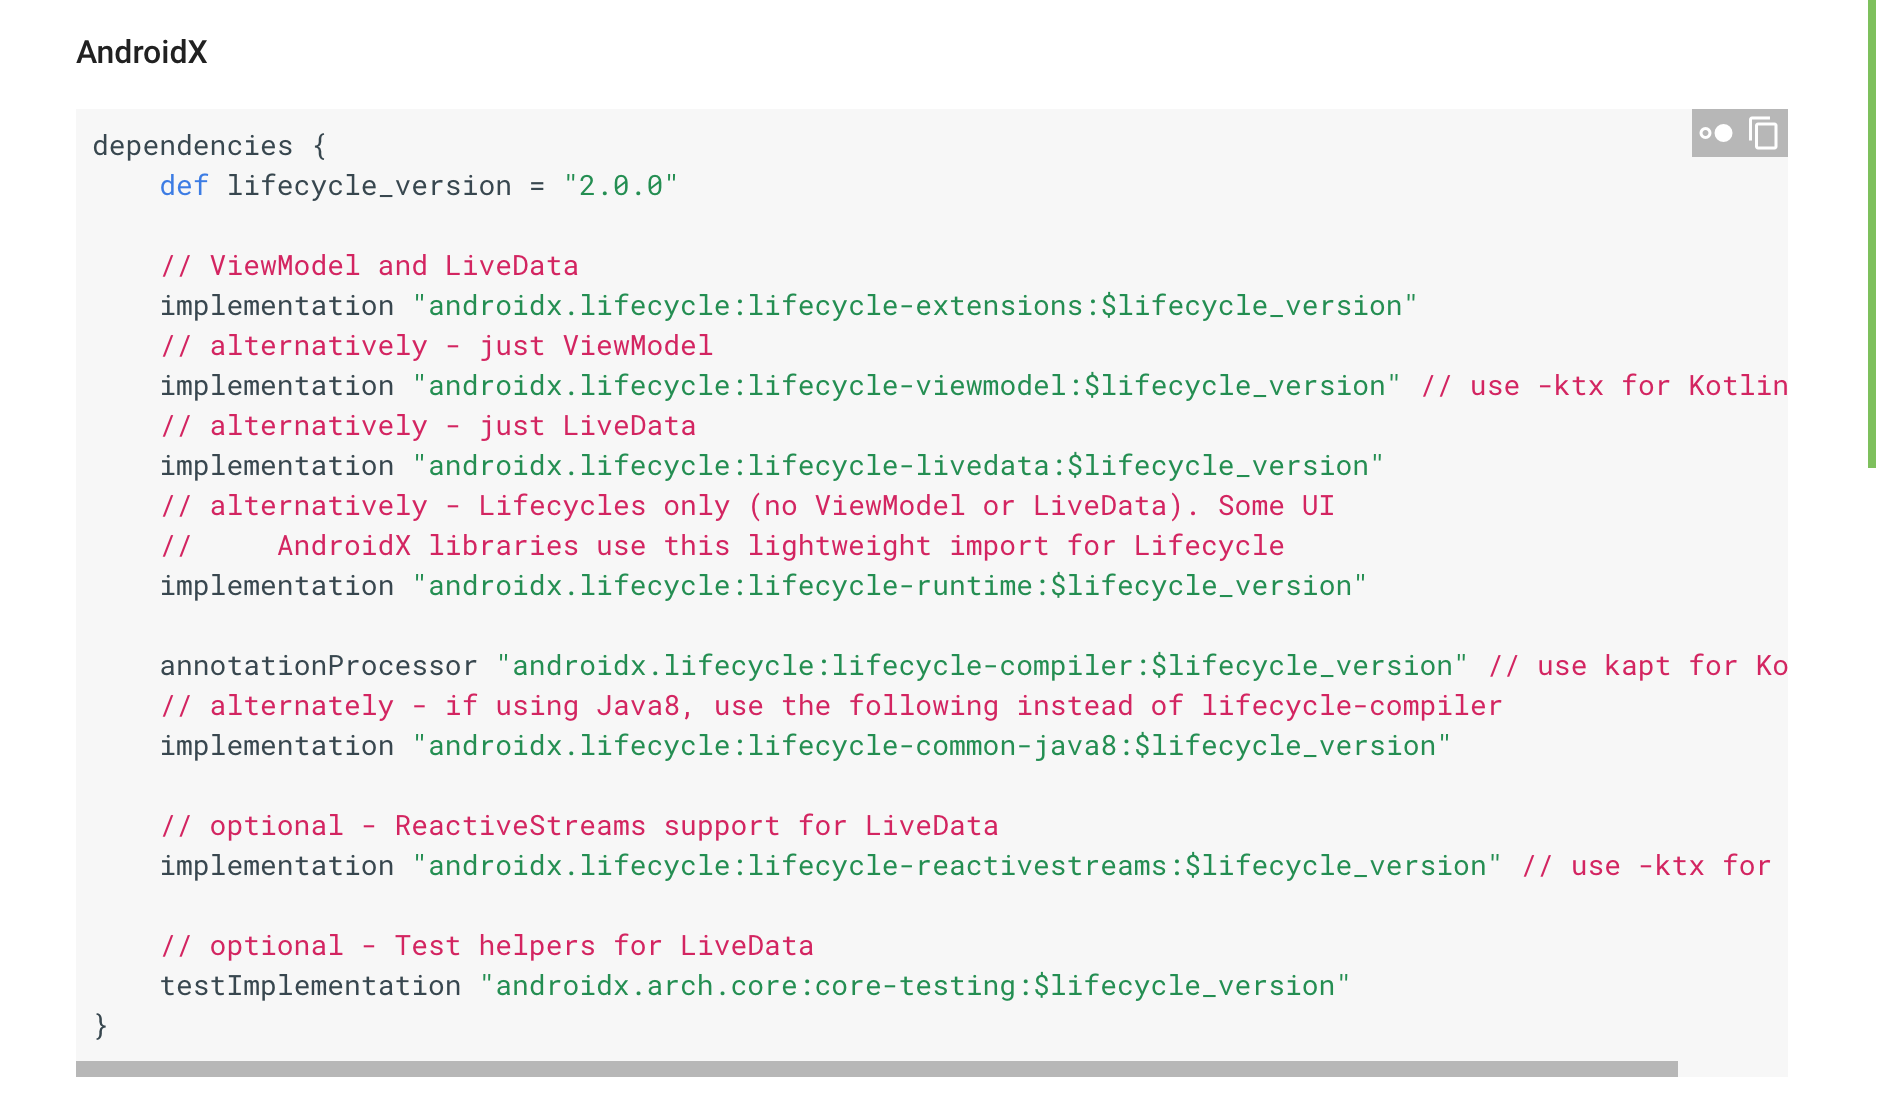Click the "if using Java8" comment line
The image size is (1888, 1110).
coord(832,706)
